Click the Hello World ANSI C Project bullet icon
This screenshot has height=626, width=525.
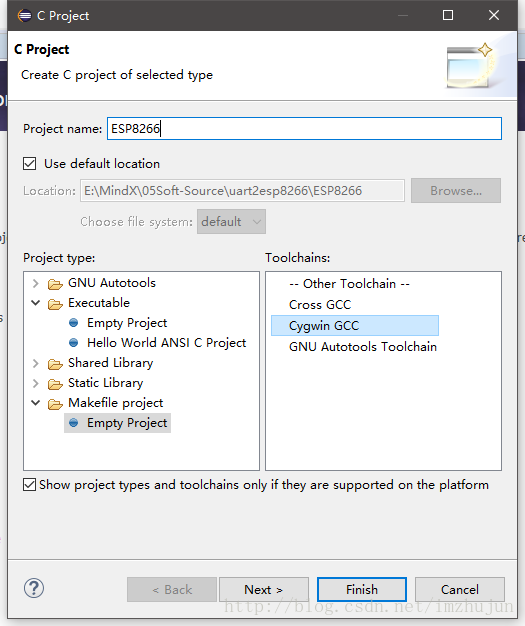click(73, 343)
